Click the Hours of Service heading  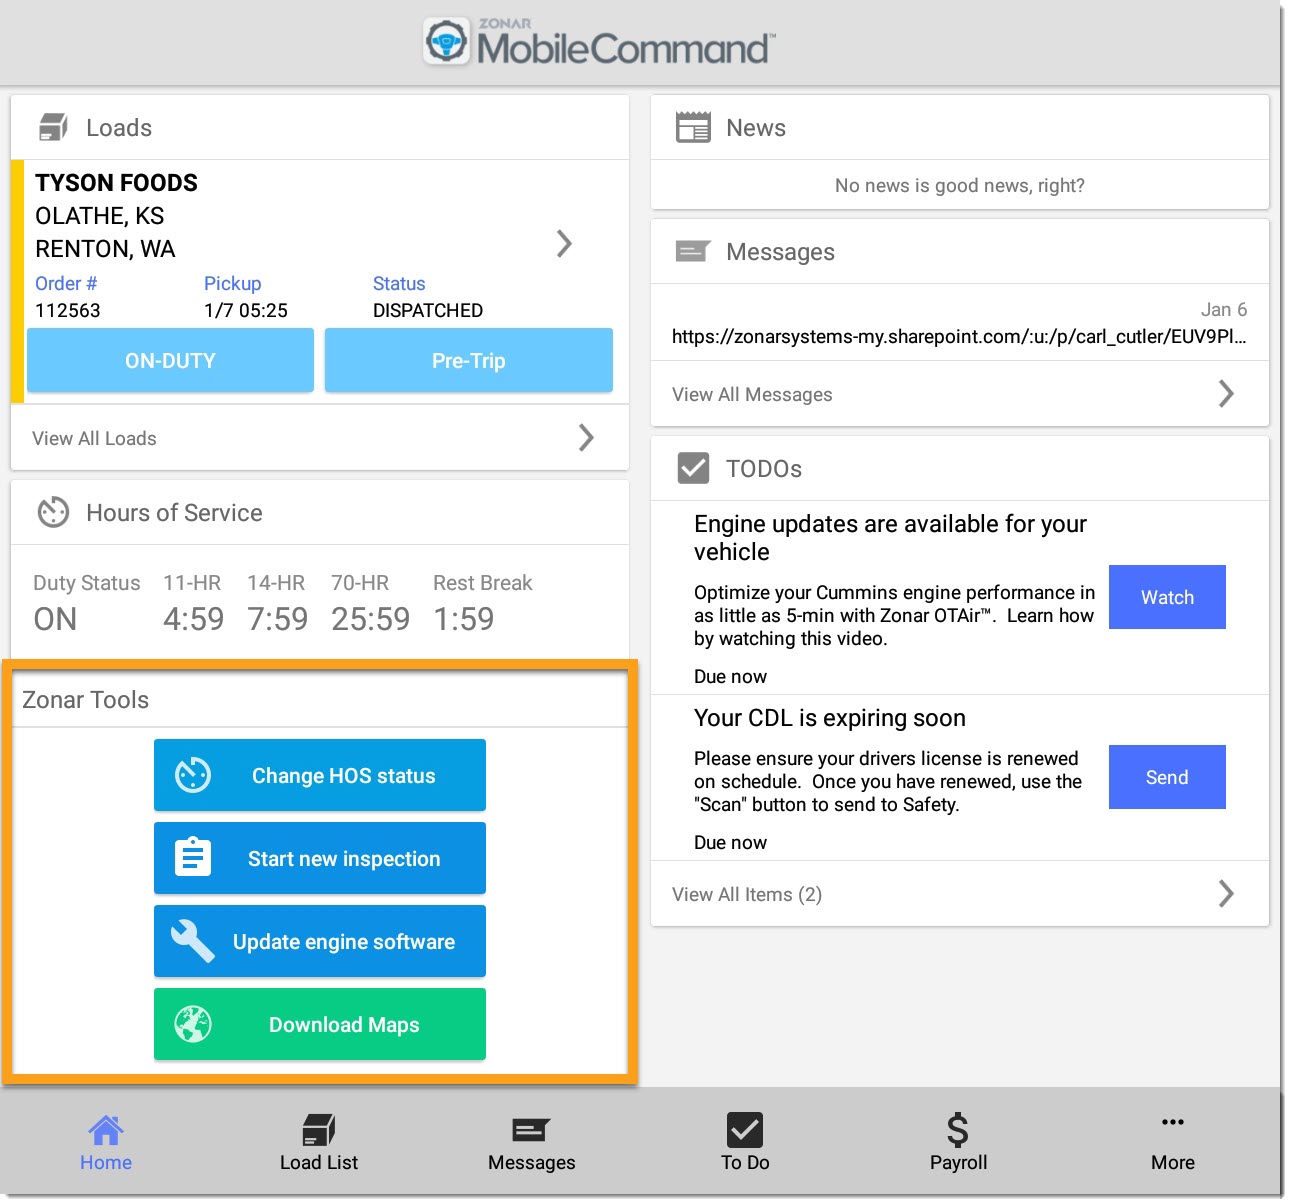pos(174,513)
